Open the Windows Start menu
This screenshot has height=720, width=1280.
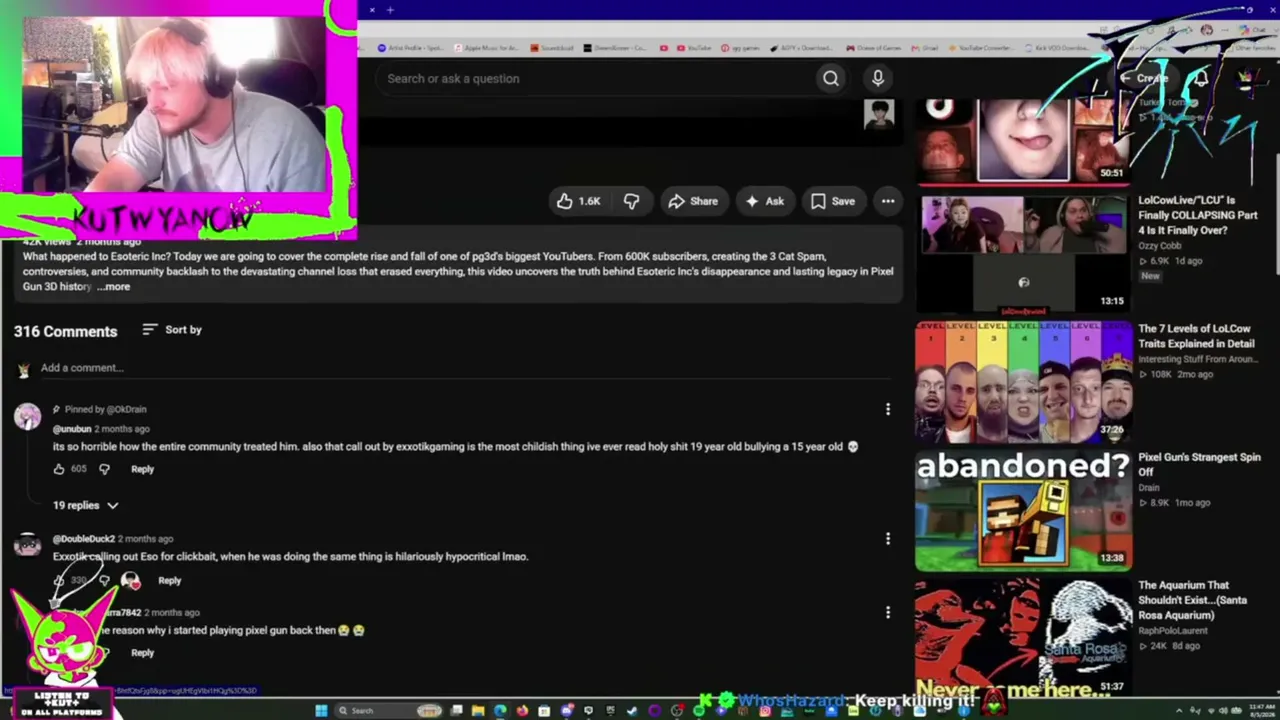coord(321,711)
